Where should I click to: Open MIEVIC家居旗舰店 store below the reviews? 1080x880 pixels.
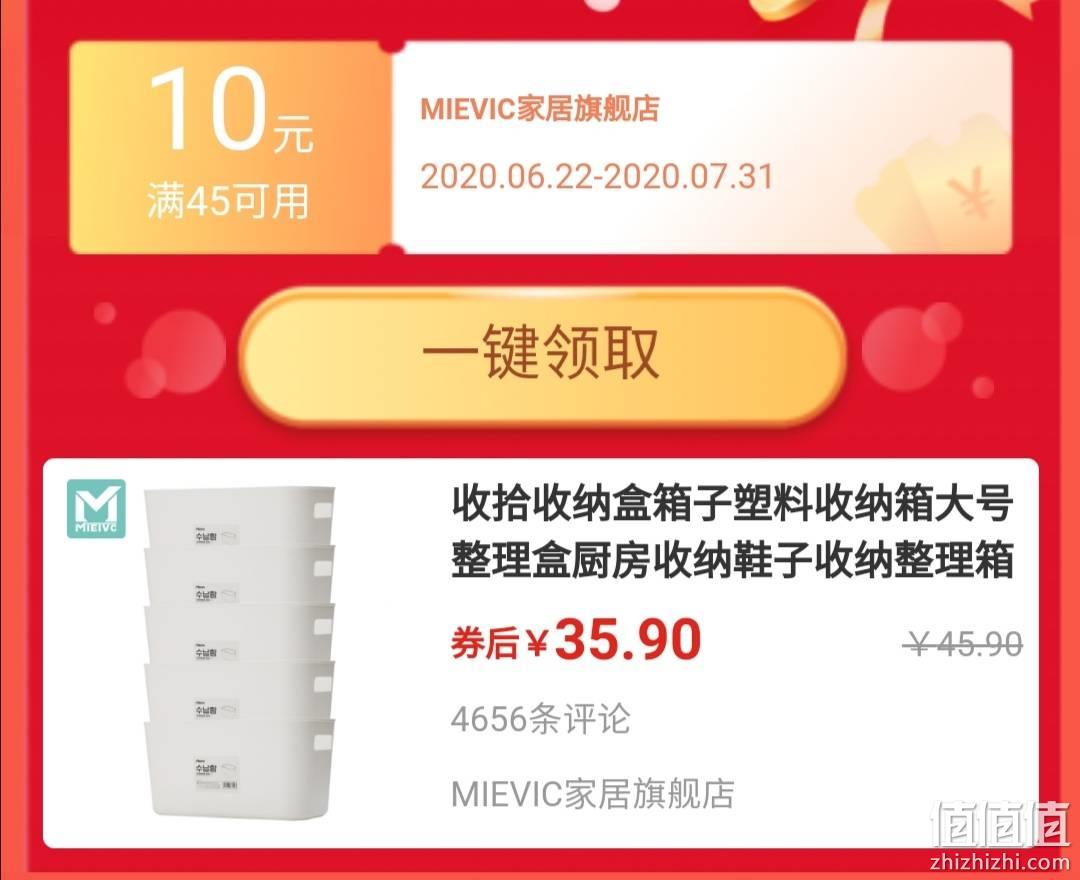(x=592, y=794)
